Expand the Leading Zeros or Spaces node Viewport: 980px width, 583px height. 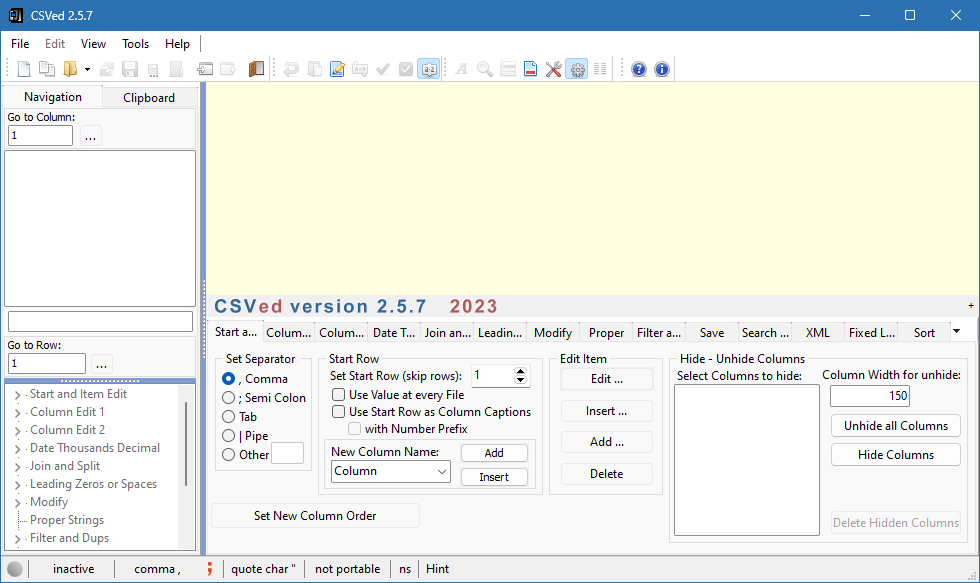pyautogui.click(x=18, y=485)
